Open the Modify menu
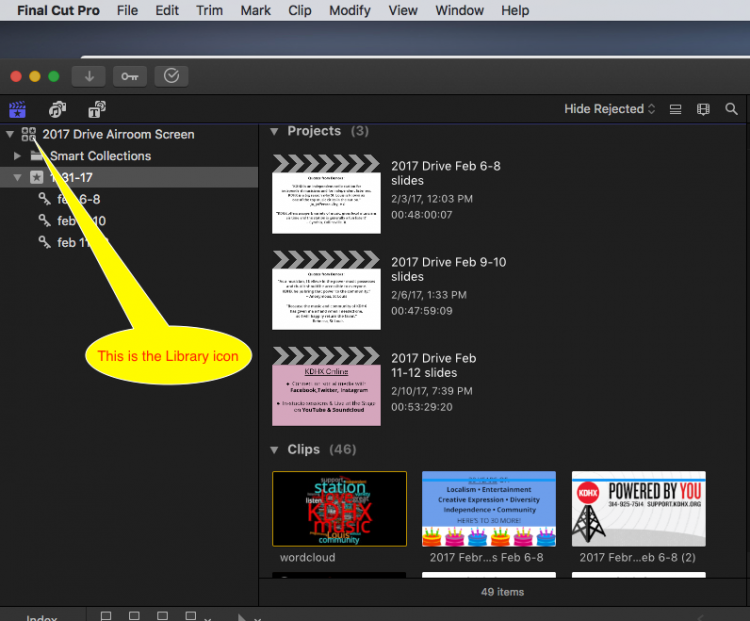The image size is (750, 621). pos(349,11)
